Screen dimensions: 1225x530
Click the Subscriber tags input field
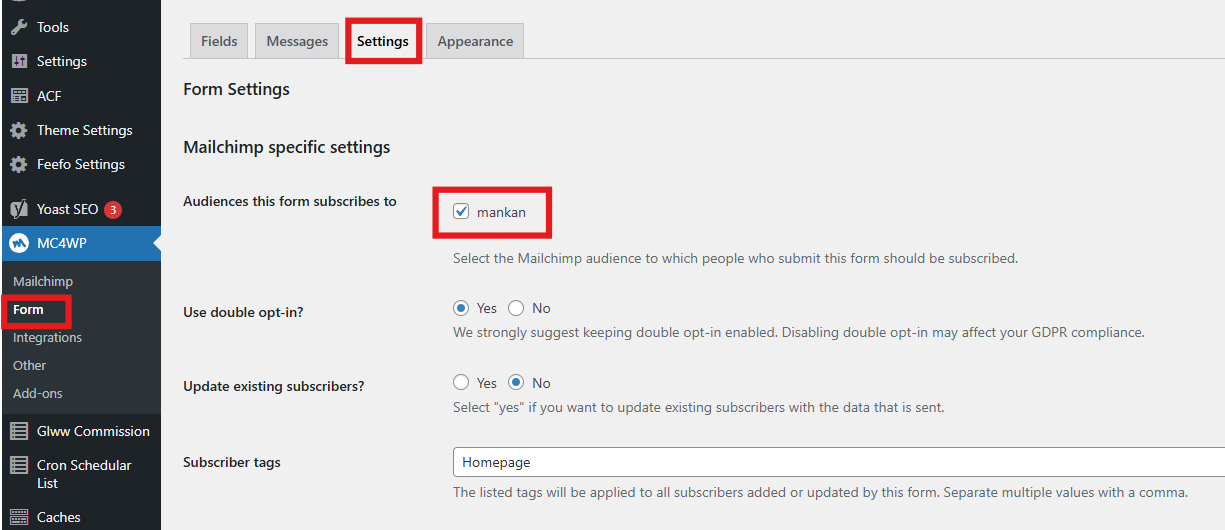(x=839, y=462)
